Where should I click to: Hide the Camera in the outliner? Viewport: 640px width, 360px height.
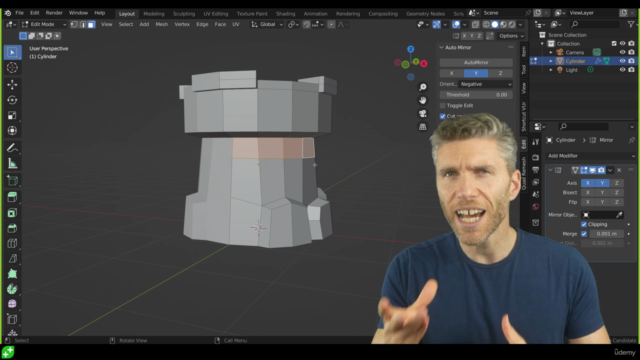pyautogui.click(x=622, y=52)
